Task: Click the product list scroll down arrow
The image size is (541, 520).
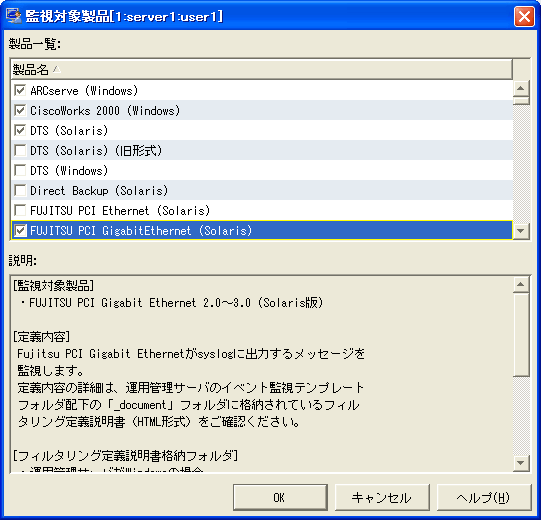Action: pyautogui.click(x=521, y=230)
